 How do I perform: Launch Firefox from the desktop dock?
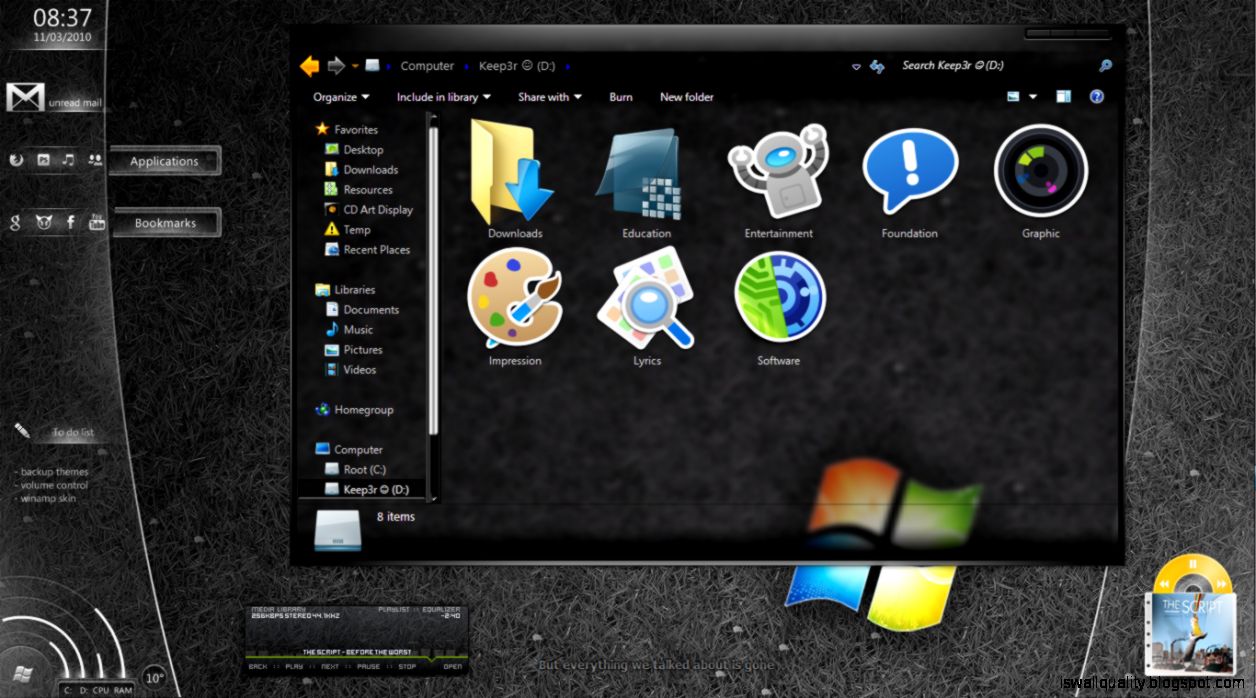(x=17, y=159)
